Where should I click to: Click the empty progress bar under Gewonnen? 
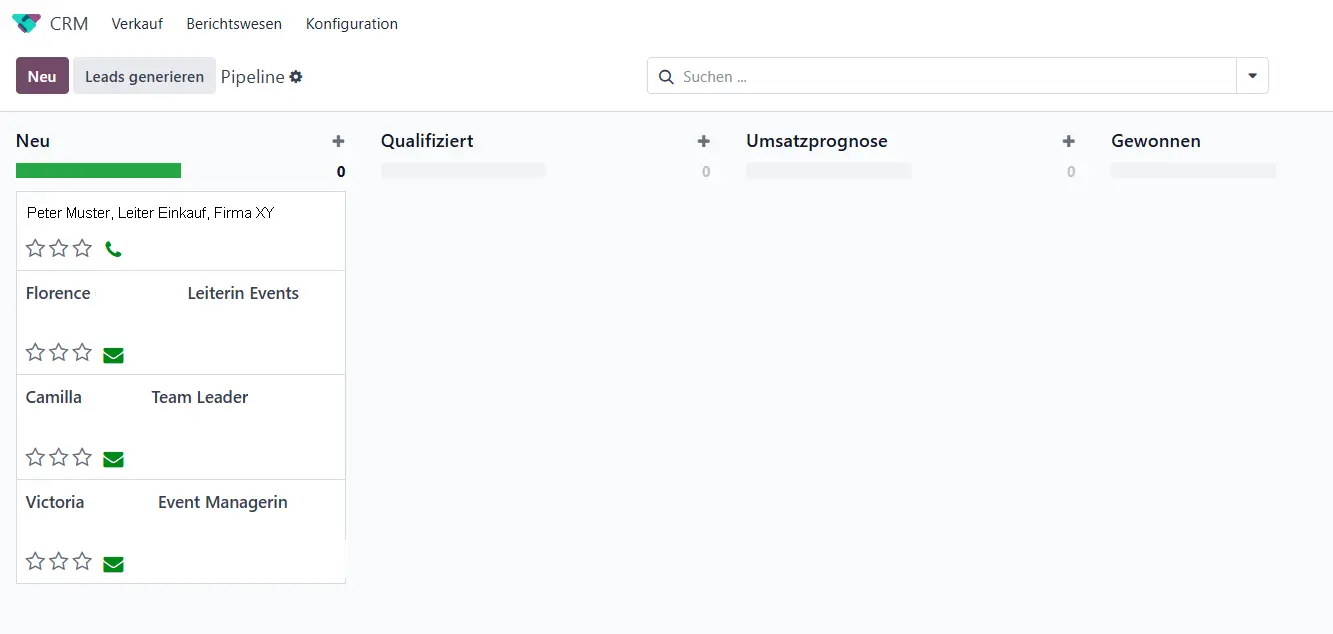[x=1194, y=171]
